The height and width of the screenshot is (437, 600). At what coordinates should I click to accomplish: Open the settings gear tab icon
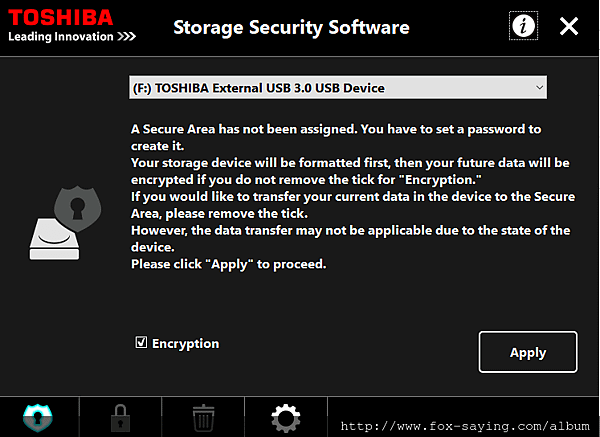point(286,418)
